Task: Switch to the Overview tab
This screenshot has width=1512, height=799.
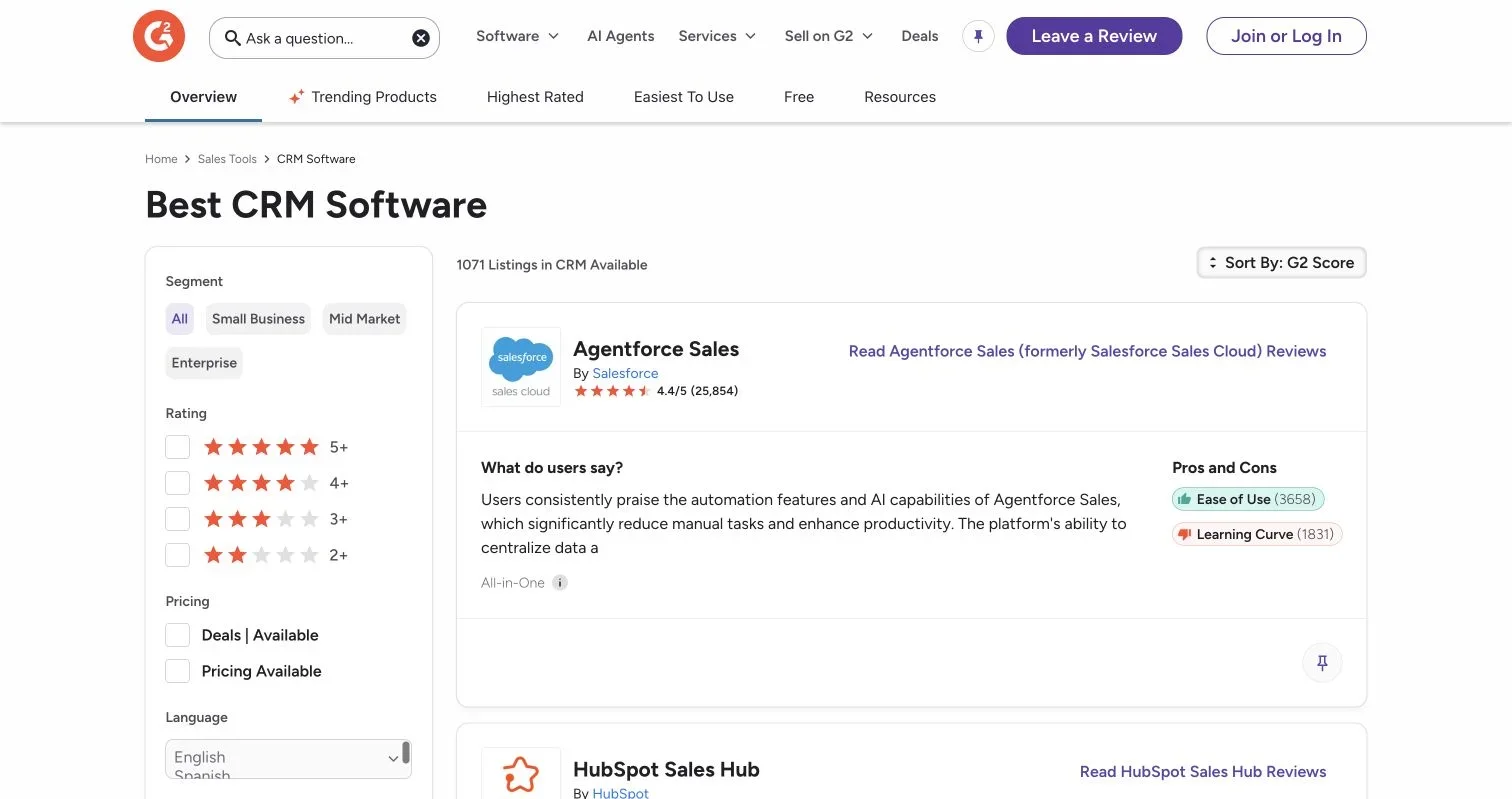Action: [203, 97]
